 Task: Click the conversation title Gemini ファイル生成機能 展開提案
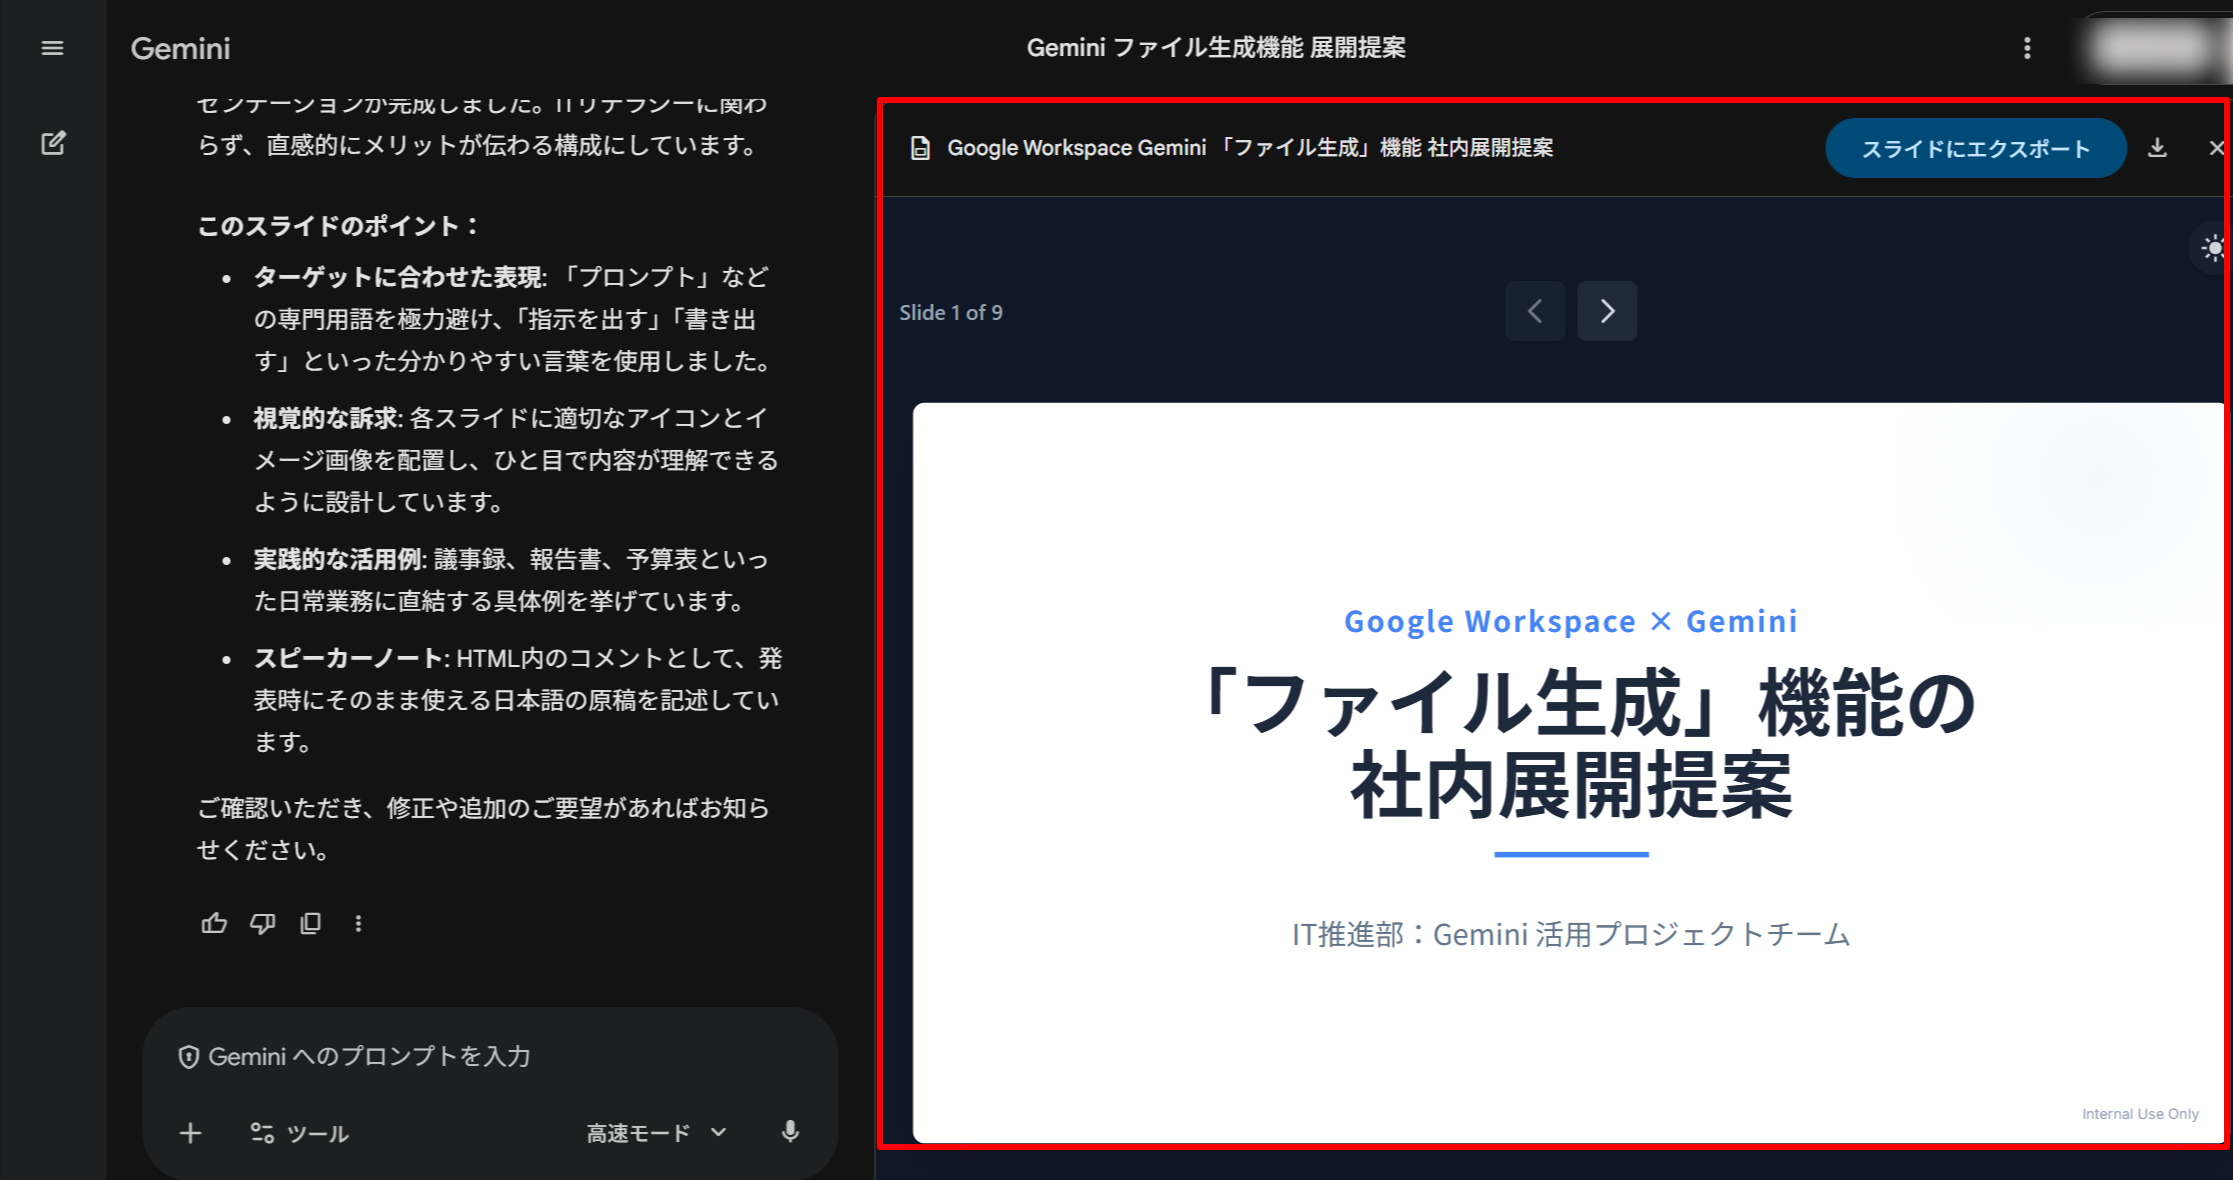click(x=1216, y=48)
